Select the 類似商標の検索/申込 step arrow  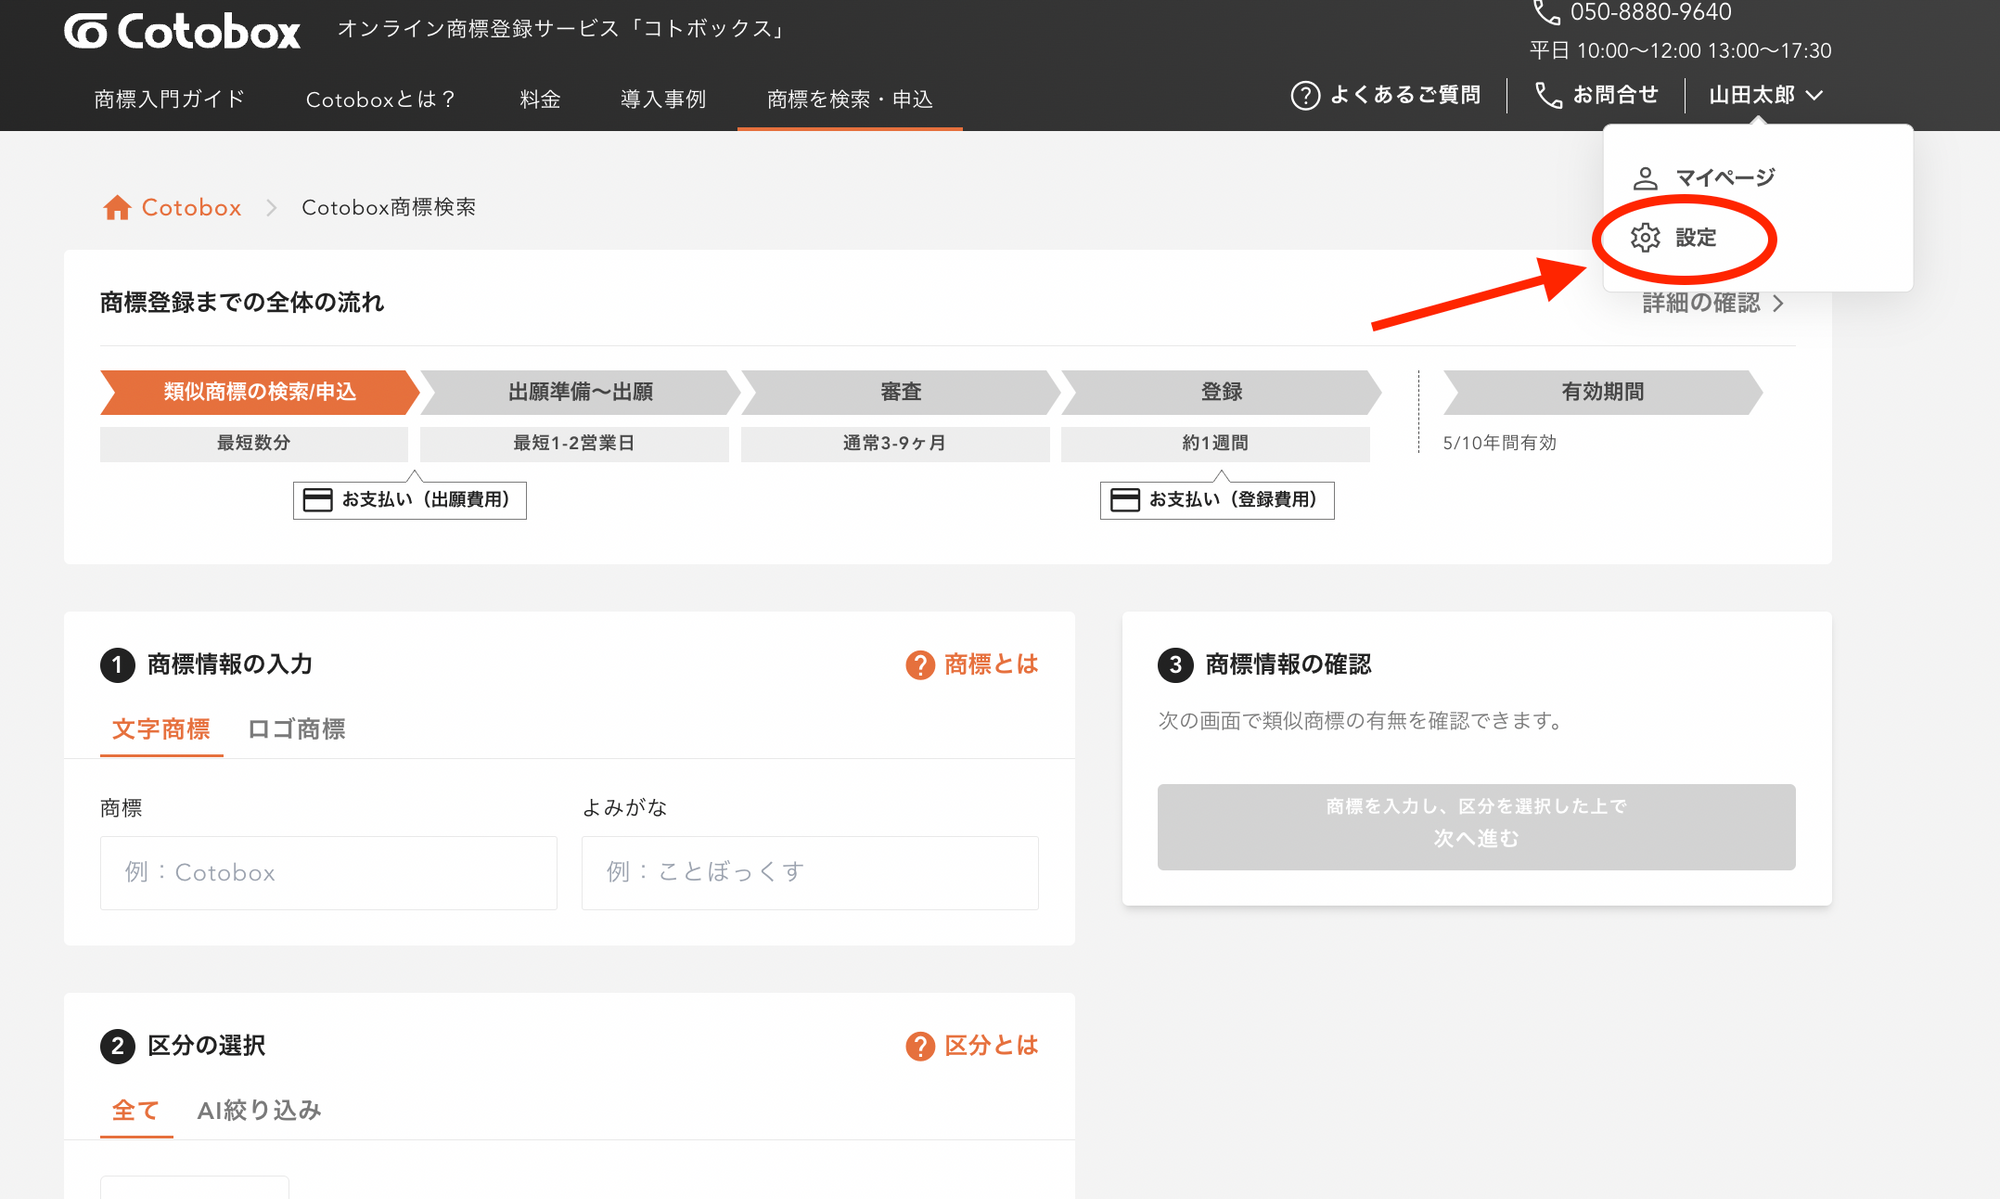click(259, 392)
